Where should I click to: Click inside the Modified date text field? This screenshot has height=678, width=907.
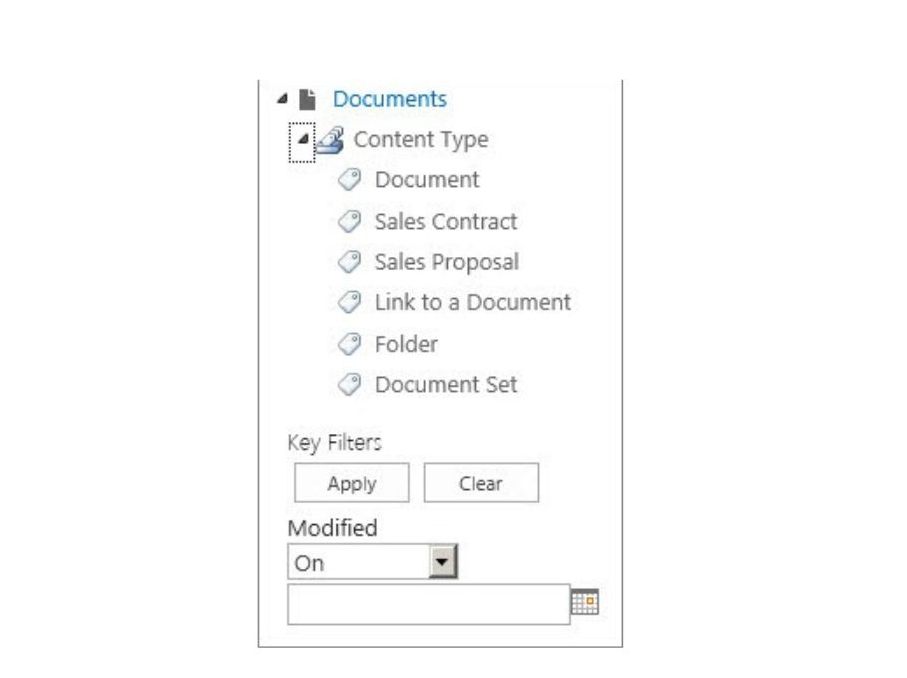(428, 604)
